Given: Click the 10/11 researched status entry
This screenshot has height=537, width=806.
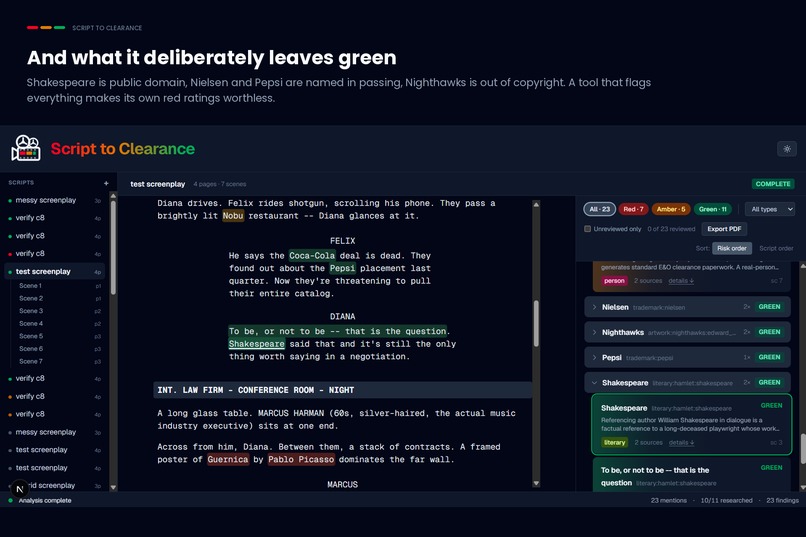Looking at the screenshot, I should coord(726,501).
